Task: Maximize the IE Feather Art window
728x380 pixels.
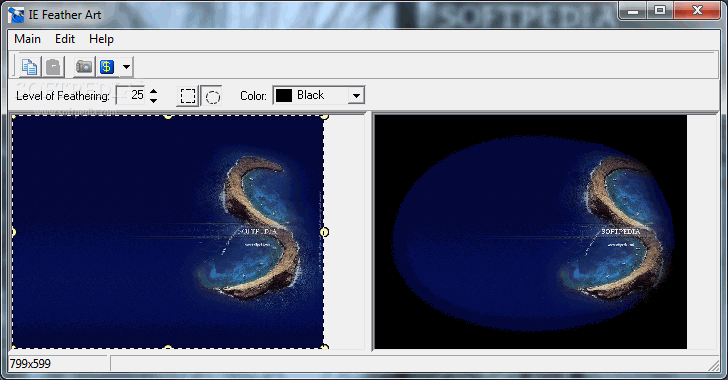Action: (660, 11)
